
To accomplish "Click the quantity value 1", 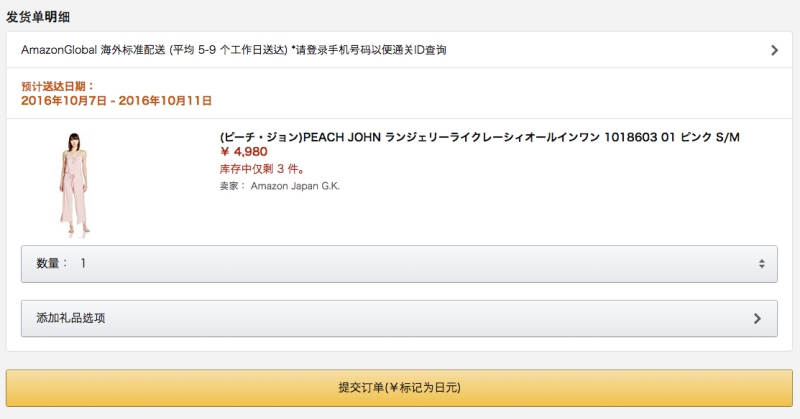I will click(83, 264).
